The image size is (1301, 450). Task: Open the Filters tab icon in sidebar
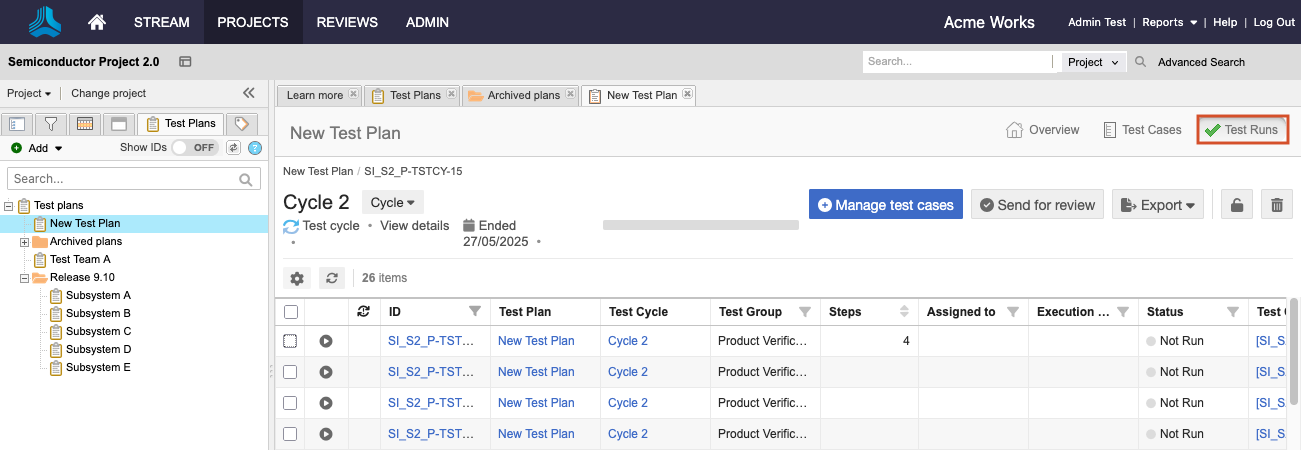click(50, 124)
